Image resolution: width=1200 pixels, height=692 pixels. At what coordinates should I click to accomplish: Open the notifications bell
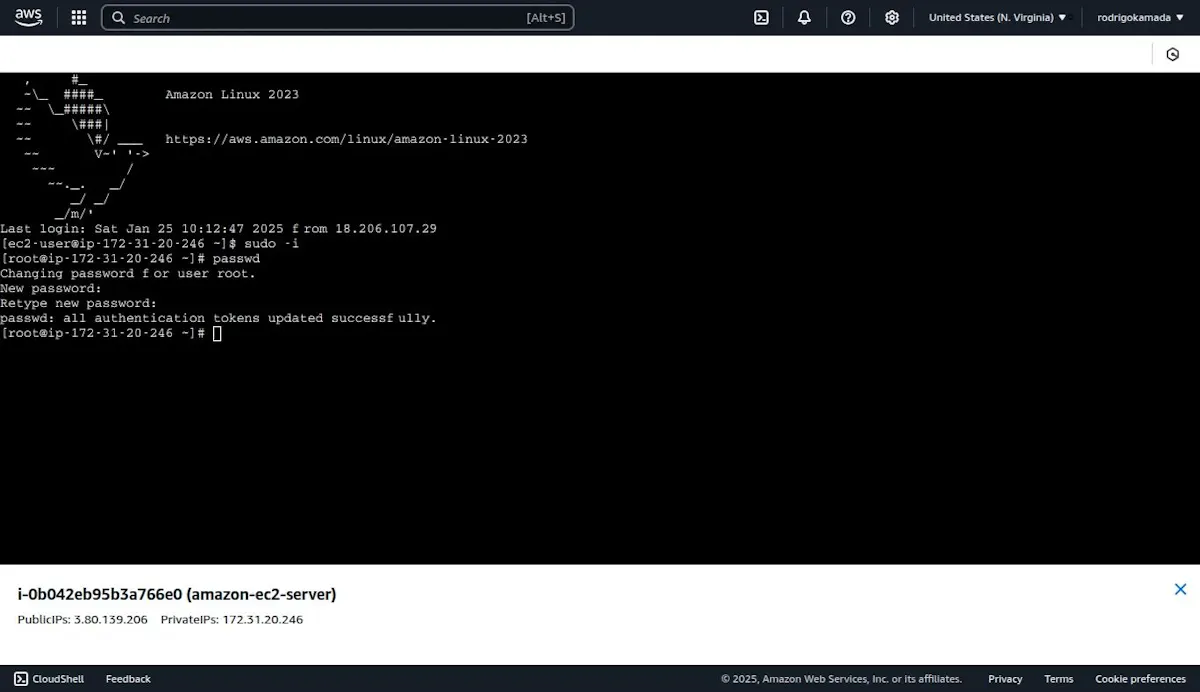tap(804, 18)
